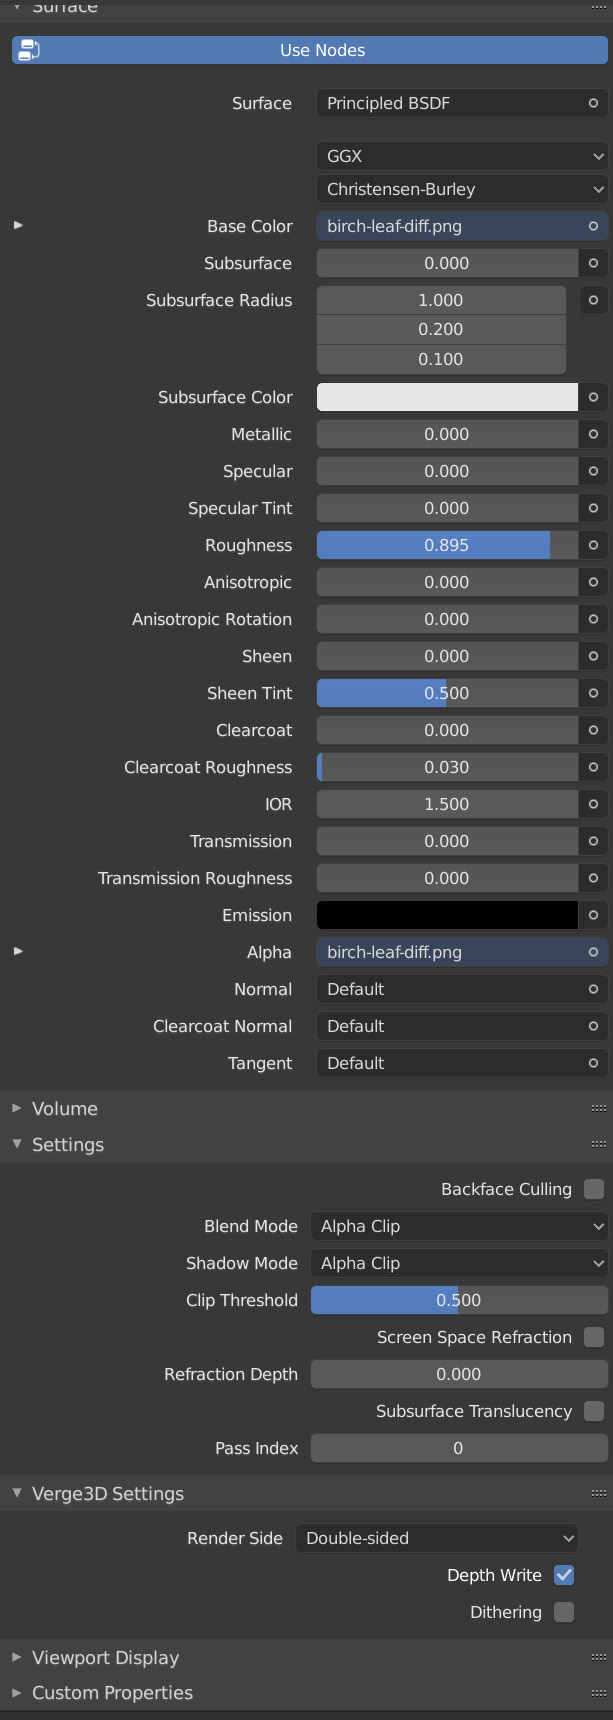Click the Pass Index field
613x1720 pixels.
[x=459, y=1448]
